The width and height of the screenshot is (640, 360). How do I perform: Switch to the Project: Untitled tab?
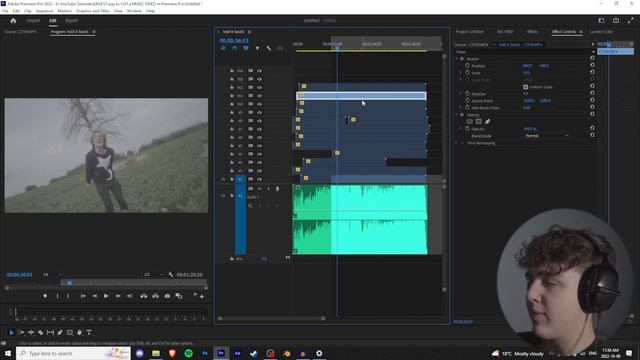coord(469,32)
